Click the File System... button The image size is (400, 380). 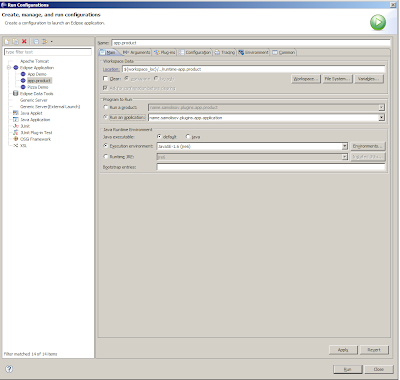[337, 79]
